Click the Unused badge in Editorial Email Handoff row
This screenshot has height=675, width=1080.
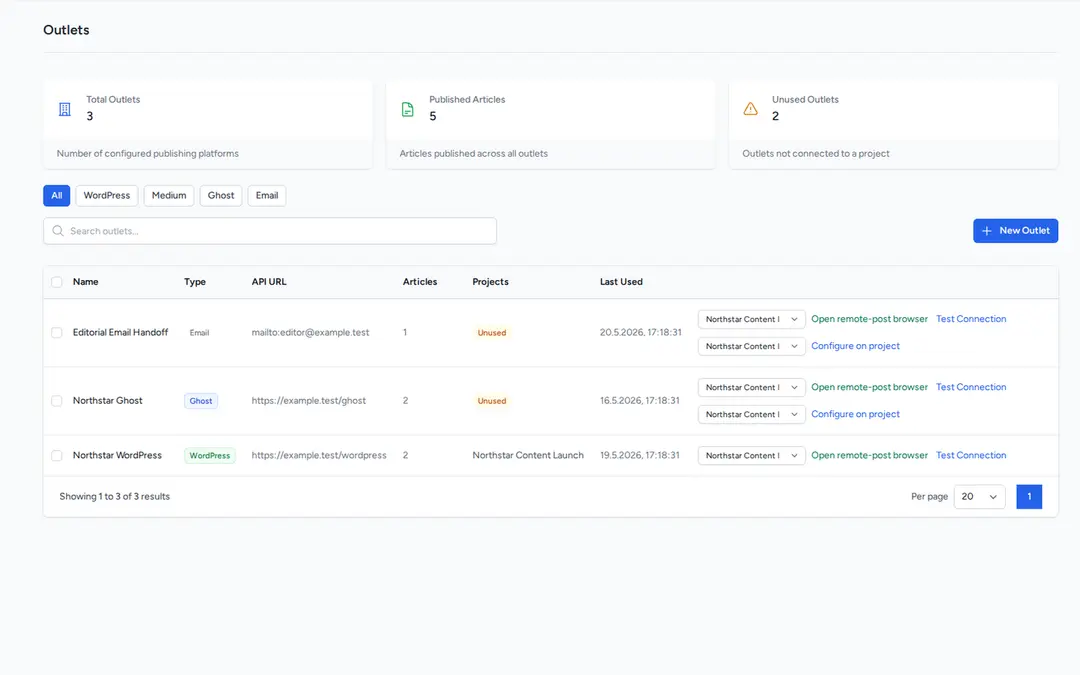click(492, 333)
